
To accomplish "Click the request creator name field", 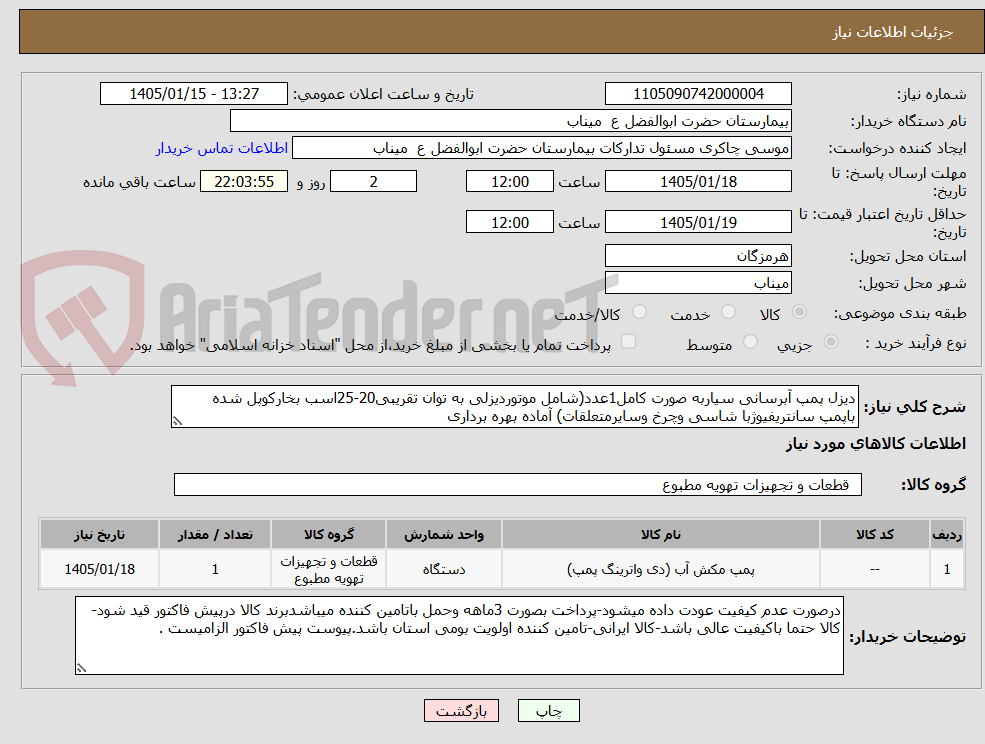I will [541, 148].
